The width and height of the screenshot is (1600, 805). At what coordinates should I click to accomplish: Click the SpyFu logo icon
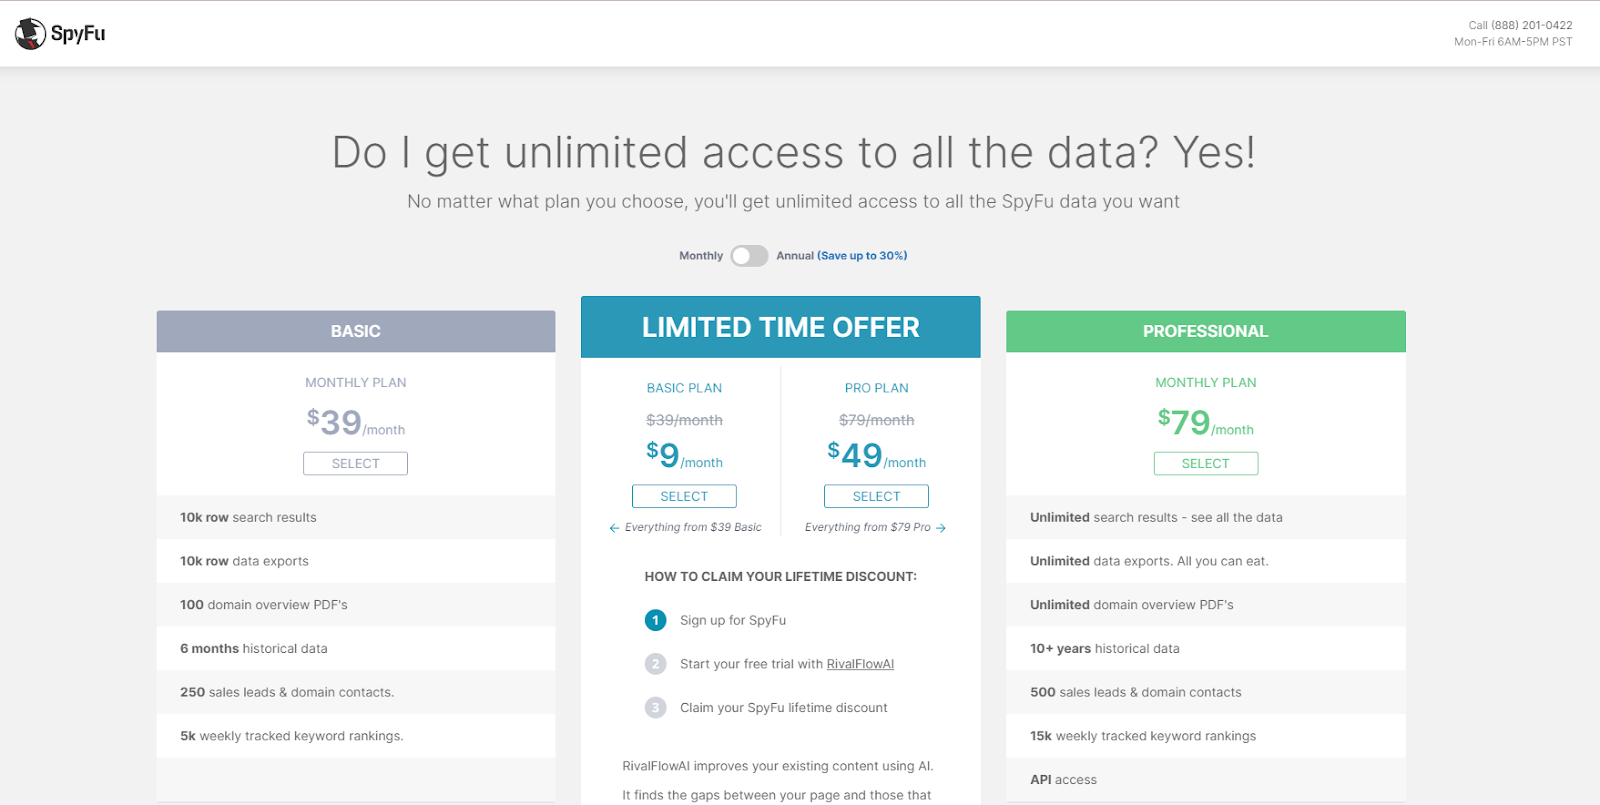[x=31, y=34]
